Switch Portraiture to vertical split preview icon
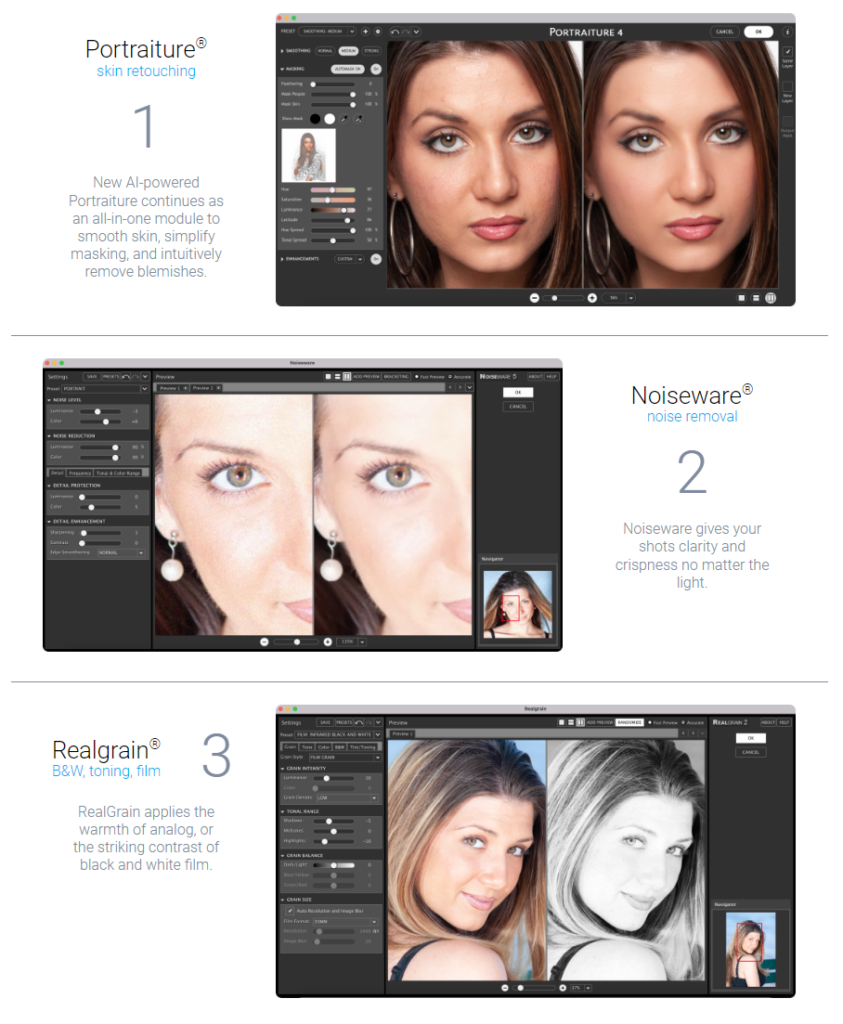This screenshot has width=843, height=1024. coord(771,298)
